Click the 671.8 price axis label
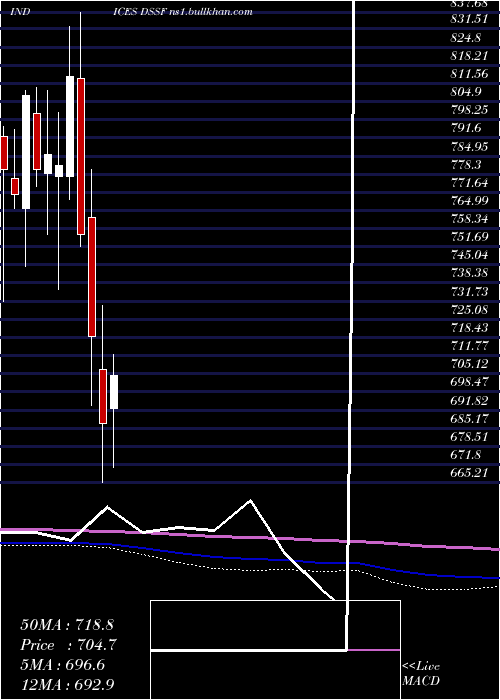 tap(466, 454)
